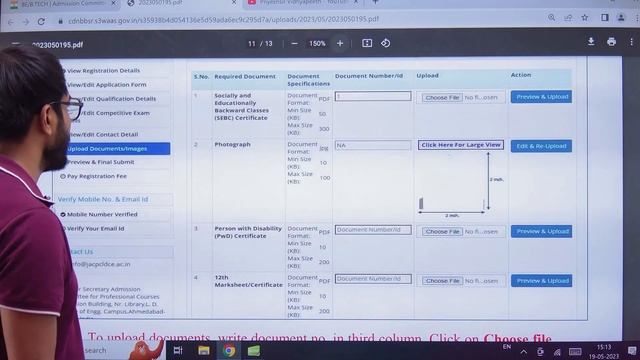The height and width of the screenshot is (360, 640).
Task: Share this page icon in address bar
Action: click(568, 18)
